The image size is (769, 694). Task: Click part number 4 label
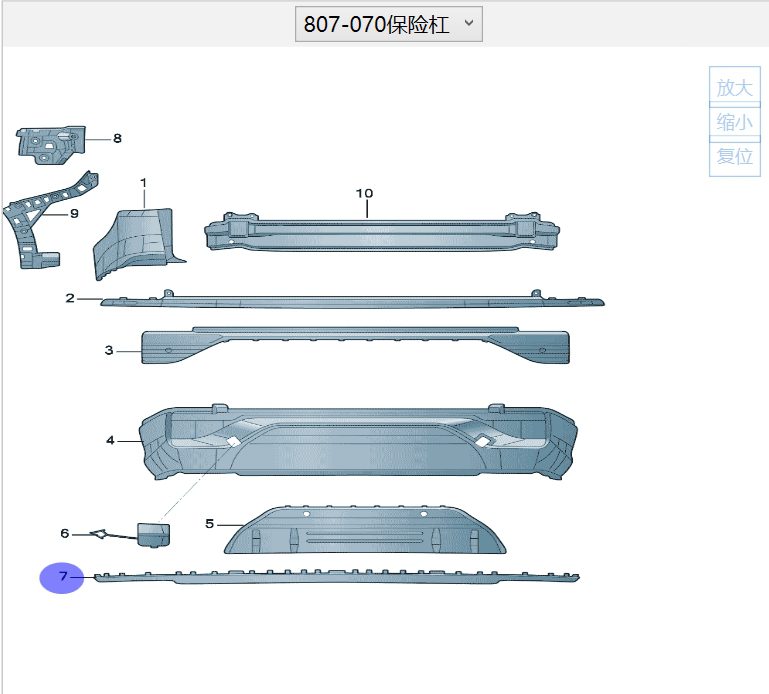(110, 440)
